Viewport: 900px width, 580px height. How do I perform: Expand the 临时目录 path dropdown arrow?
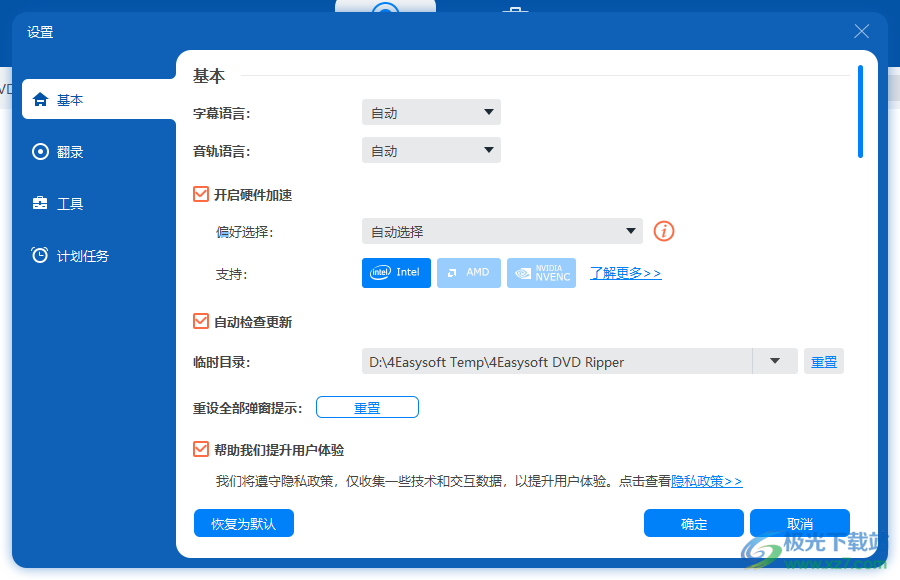775,361
